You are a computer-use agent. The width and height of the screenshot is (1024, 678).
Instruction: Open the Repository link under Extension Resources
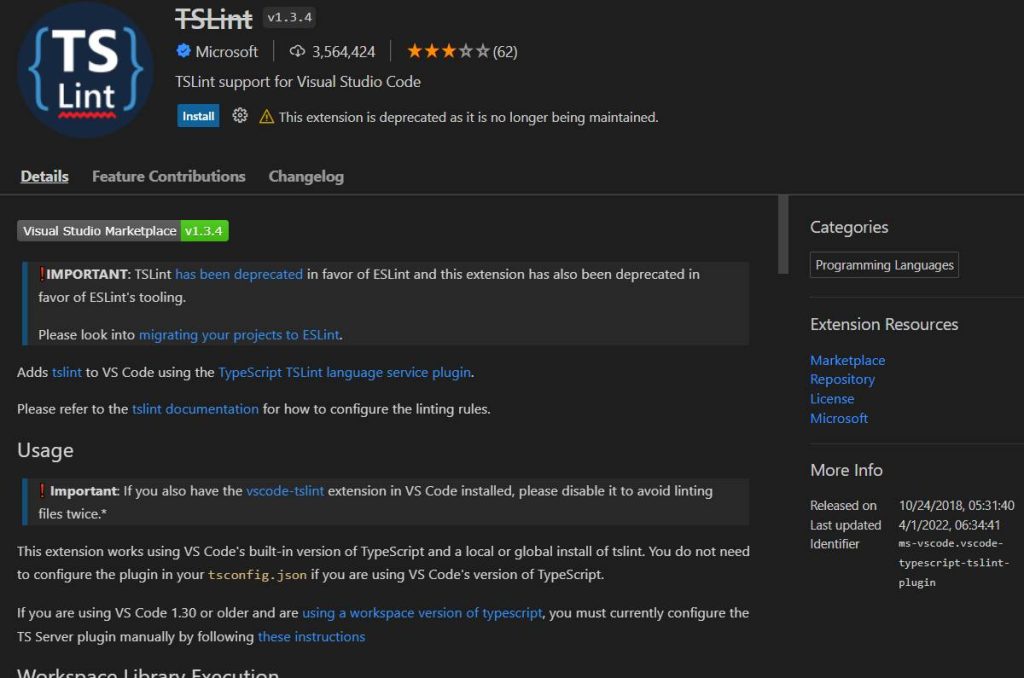pos(842,379)
